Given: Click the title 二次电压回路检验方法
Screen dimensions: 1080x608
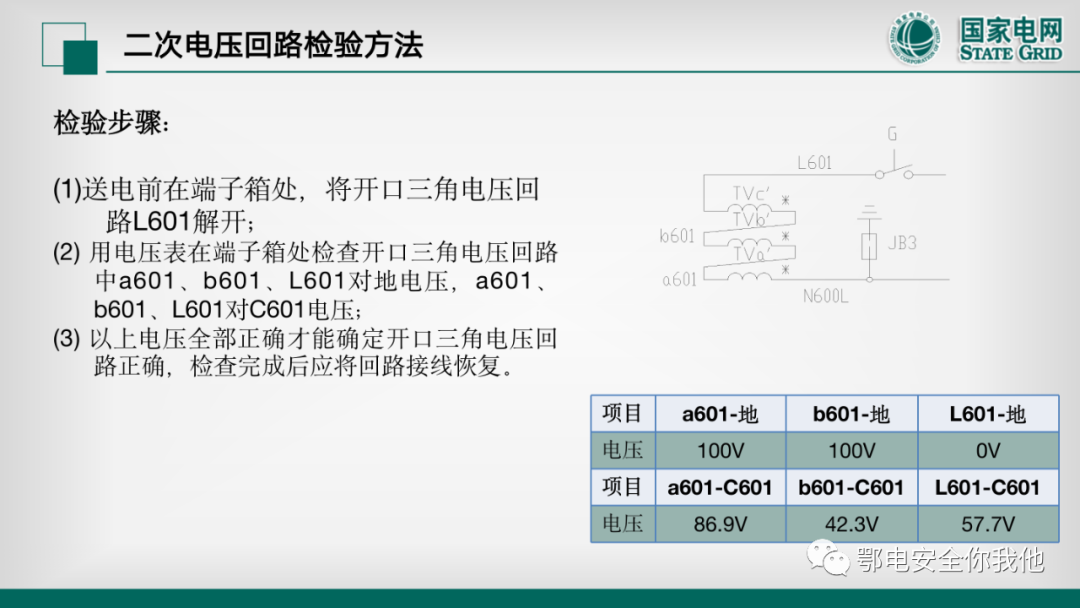Looking at the screenshot, I should pos(273,46).
